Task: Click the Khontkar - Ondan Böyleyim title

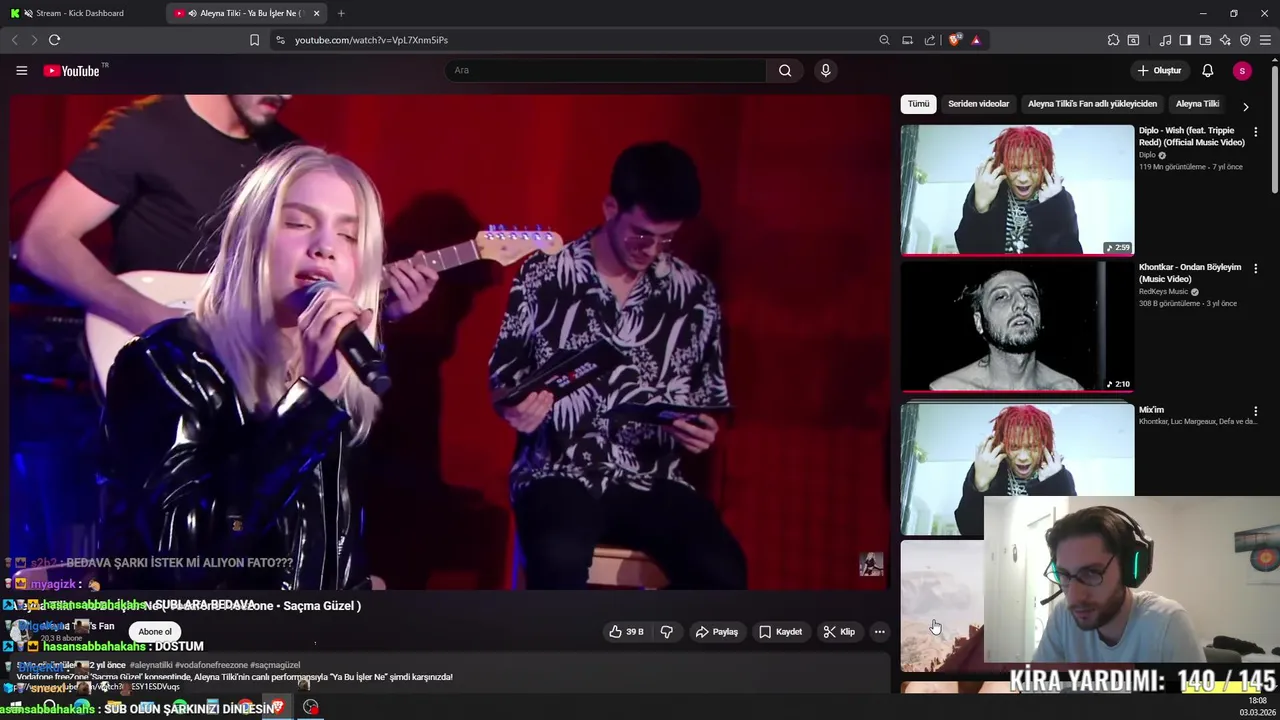Action: tap(1190, 273)
